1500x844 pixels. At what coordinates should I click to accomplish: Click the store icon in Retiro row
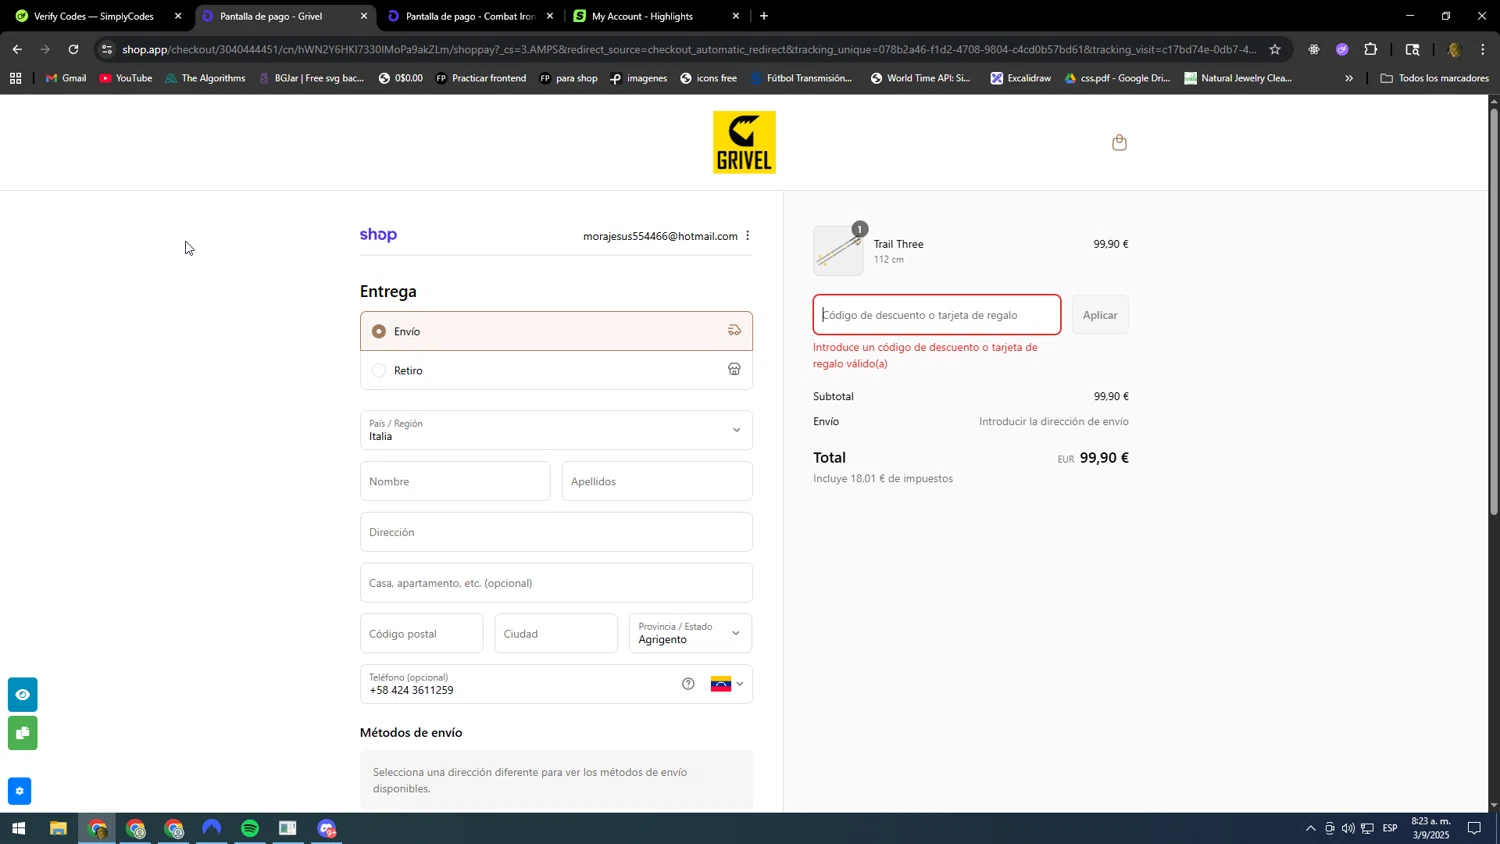[x=734, y=370]
